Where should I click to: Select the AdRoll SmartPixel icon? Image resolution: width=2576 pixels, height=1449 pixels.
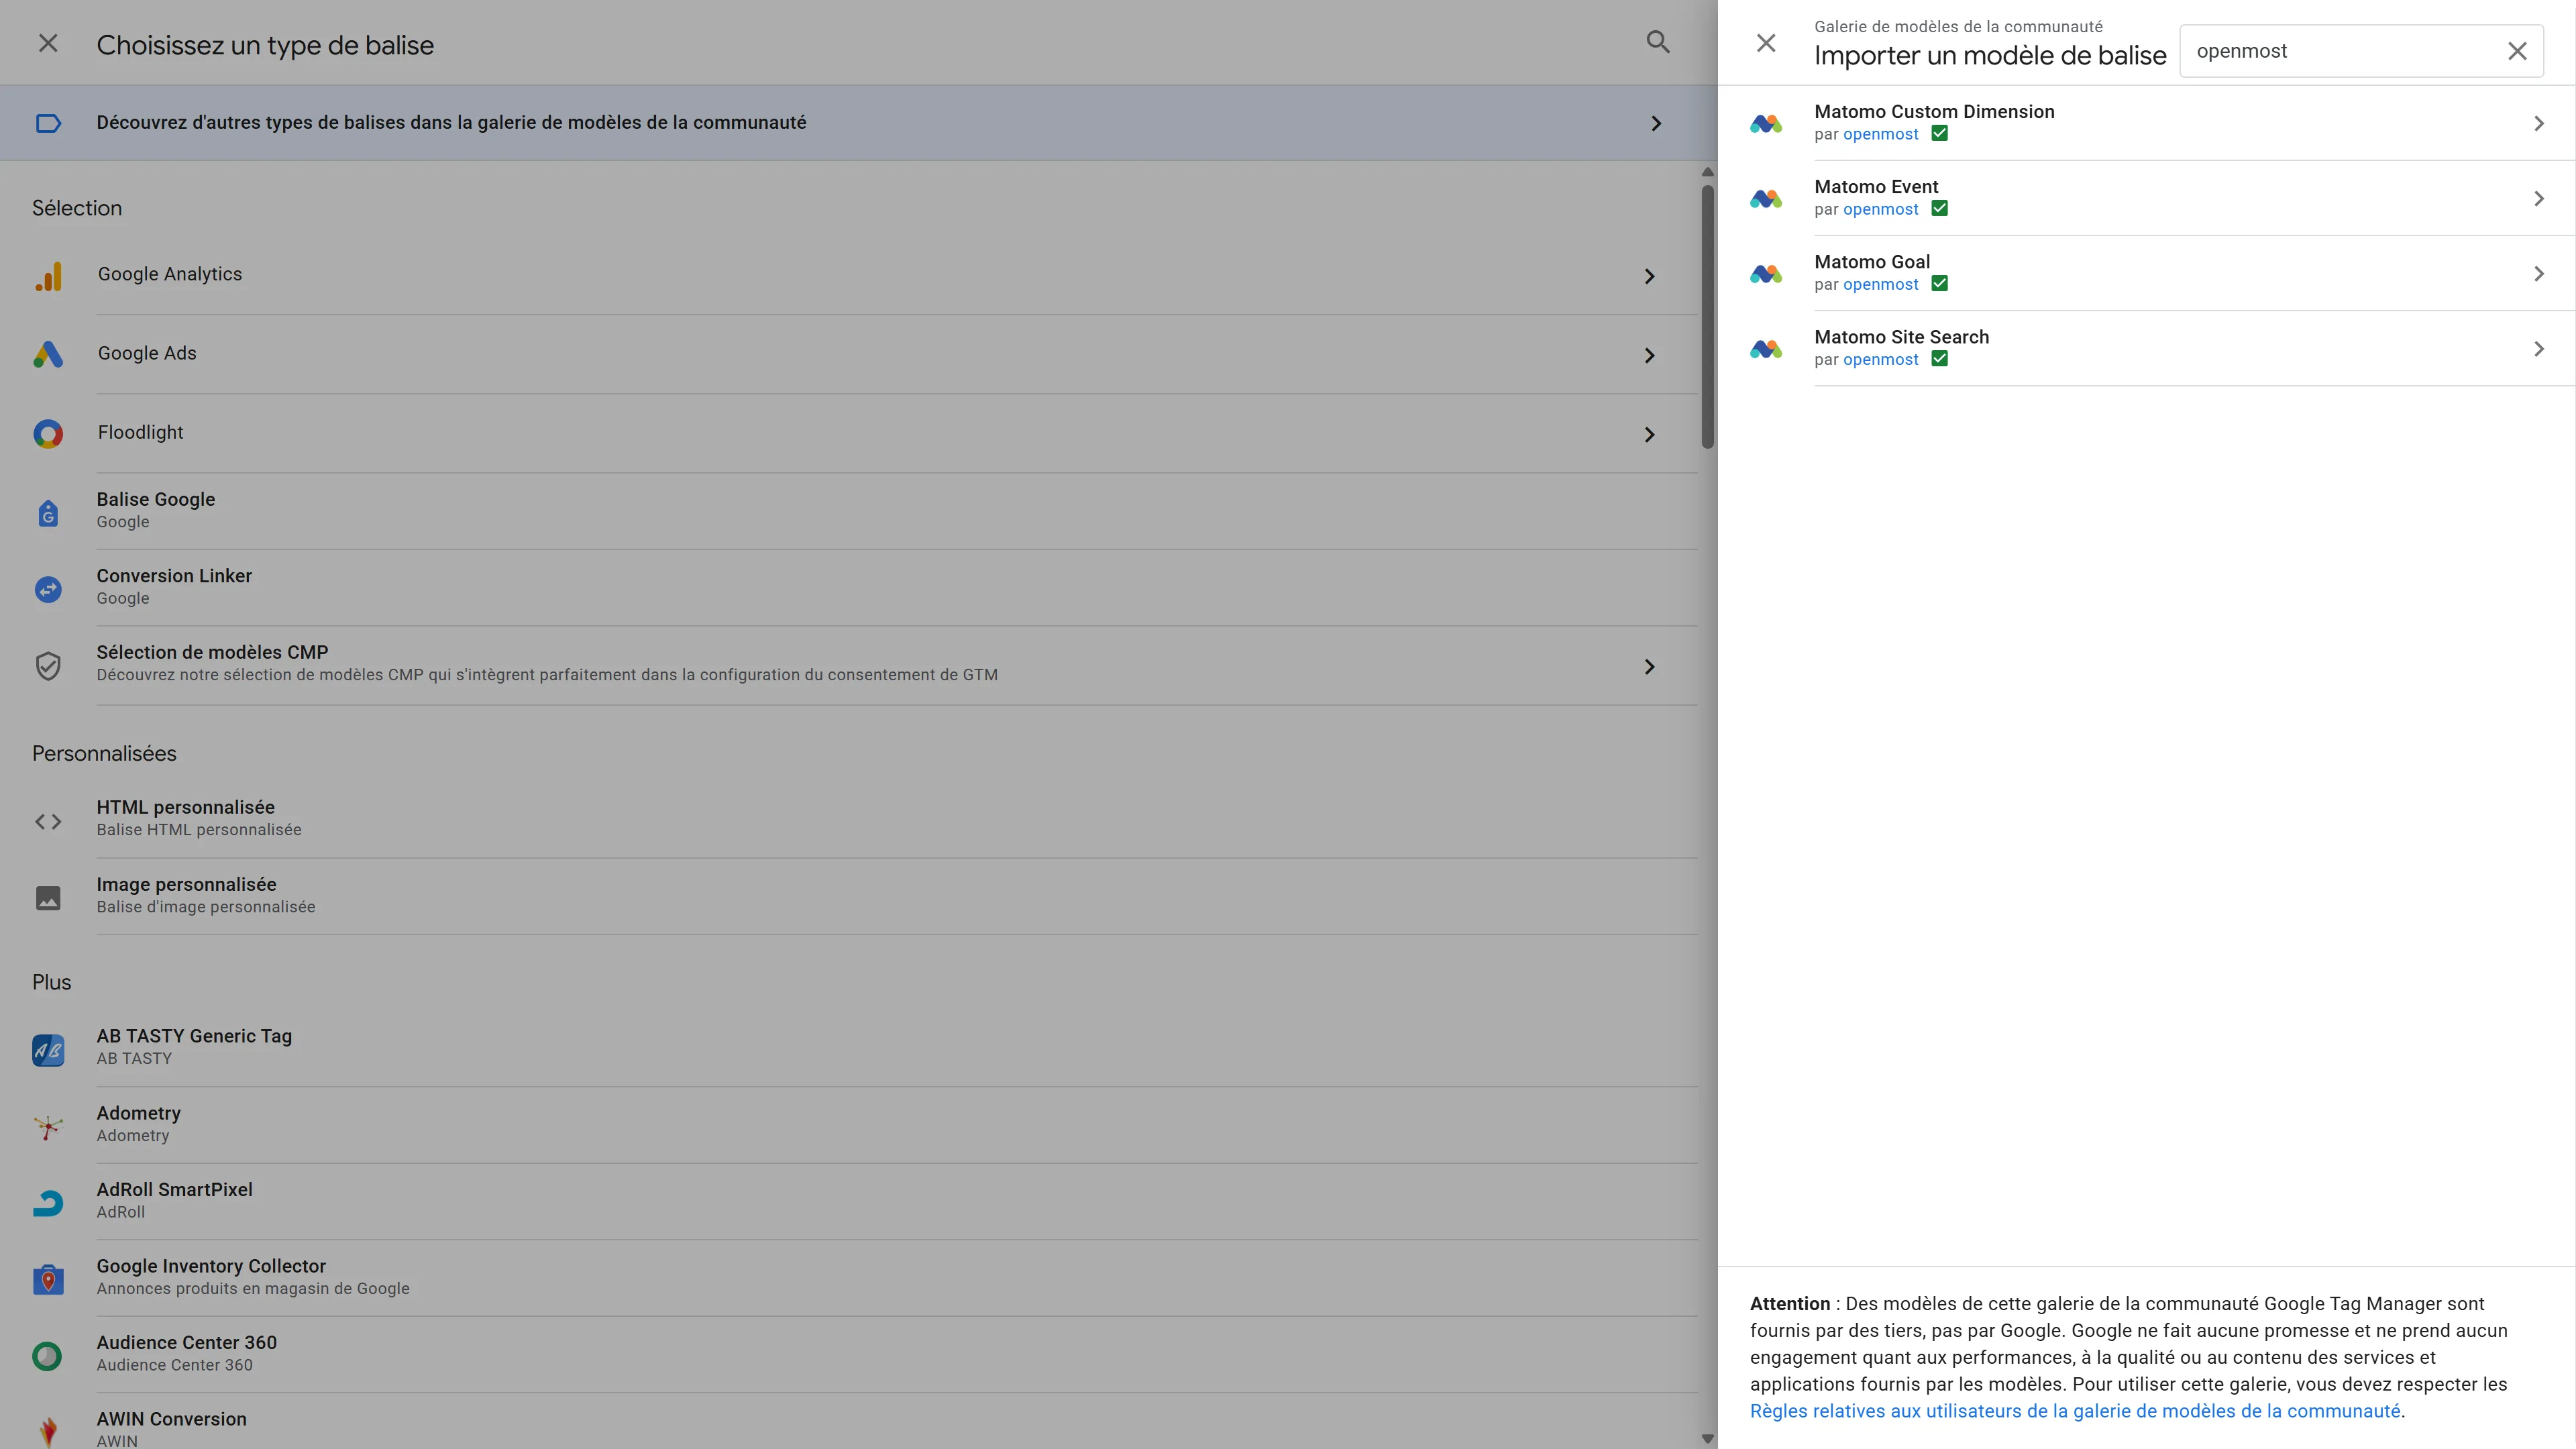coord(48,1202)
